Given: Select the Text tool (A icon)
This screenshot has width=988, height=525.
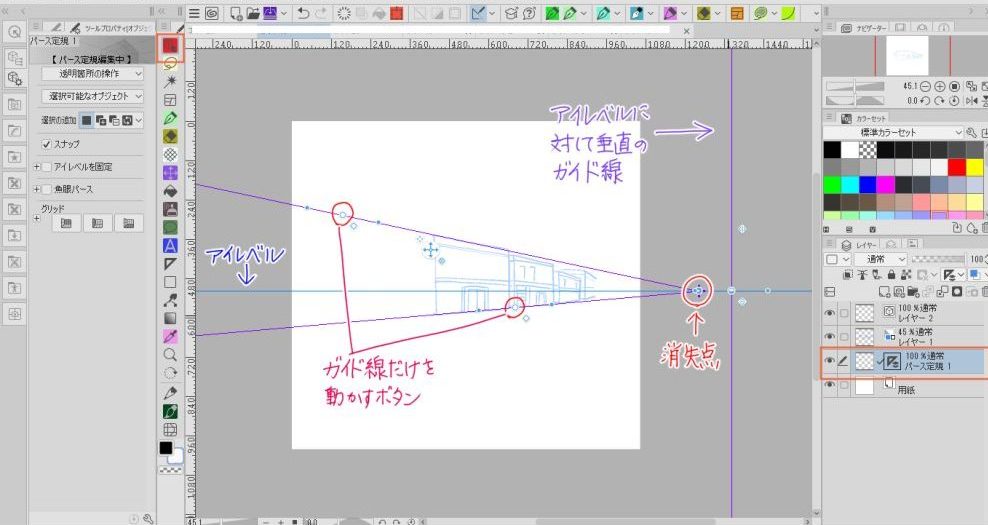Looking at the screenshot, I should pyautogui.click(x=170, y=245).
